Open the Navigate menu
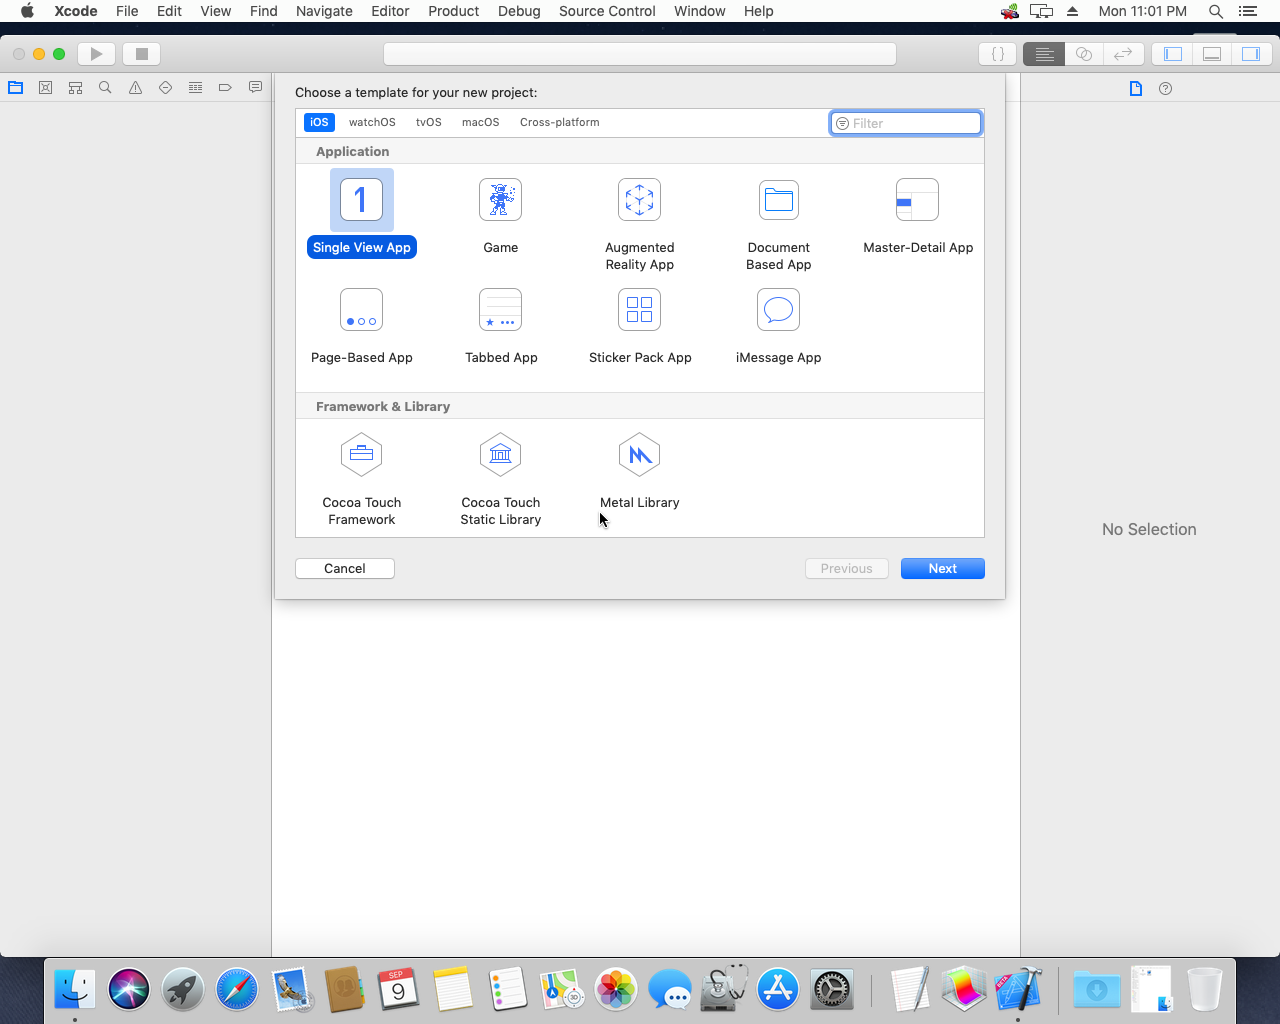The width and height of the screenshot is (1280, 1024). [x=324, y=11]
